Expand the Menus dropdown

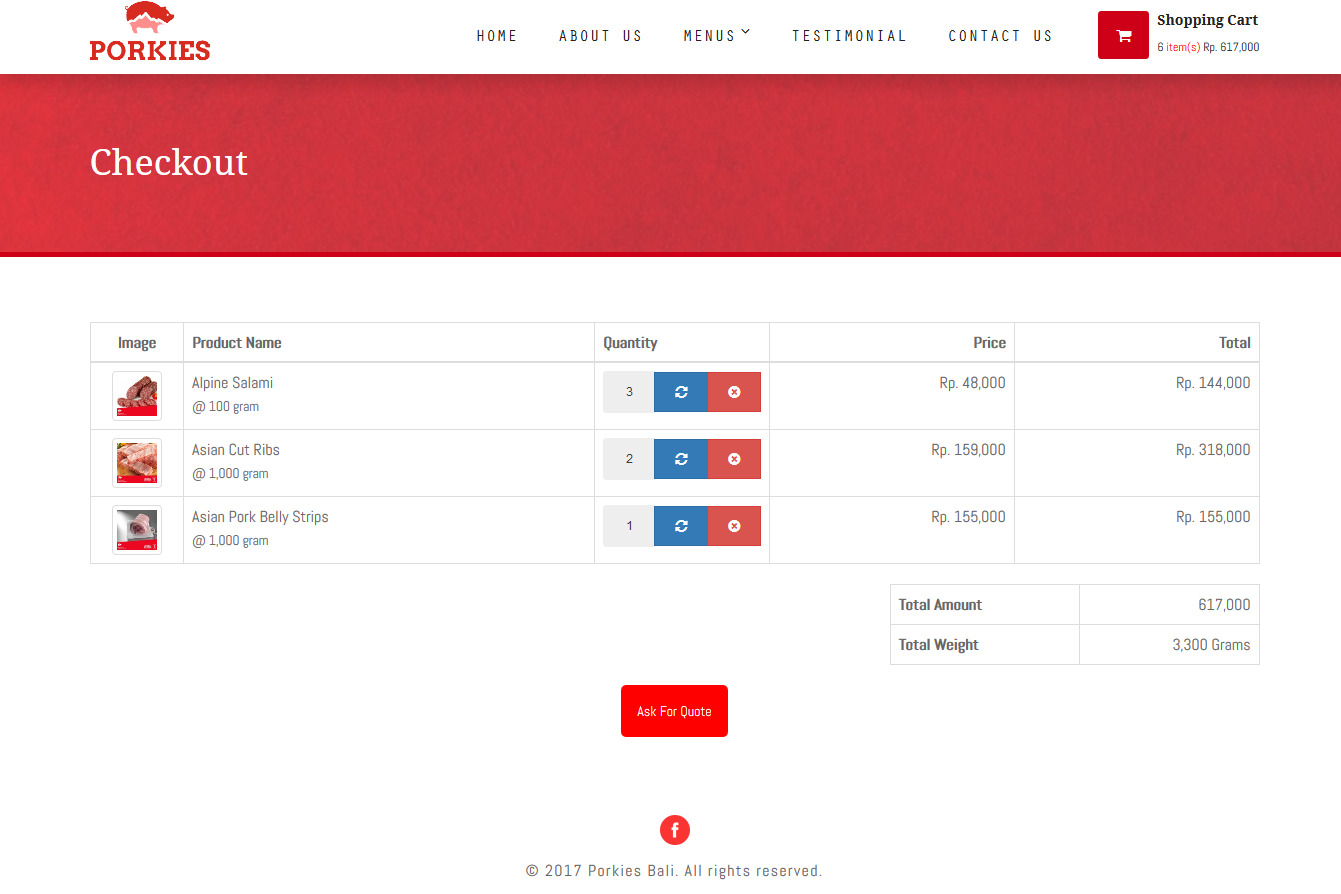coord(716,36)
